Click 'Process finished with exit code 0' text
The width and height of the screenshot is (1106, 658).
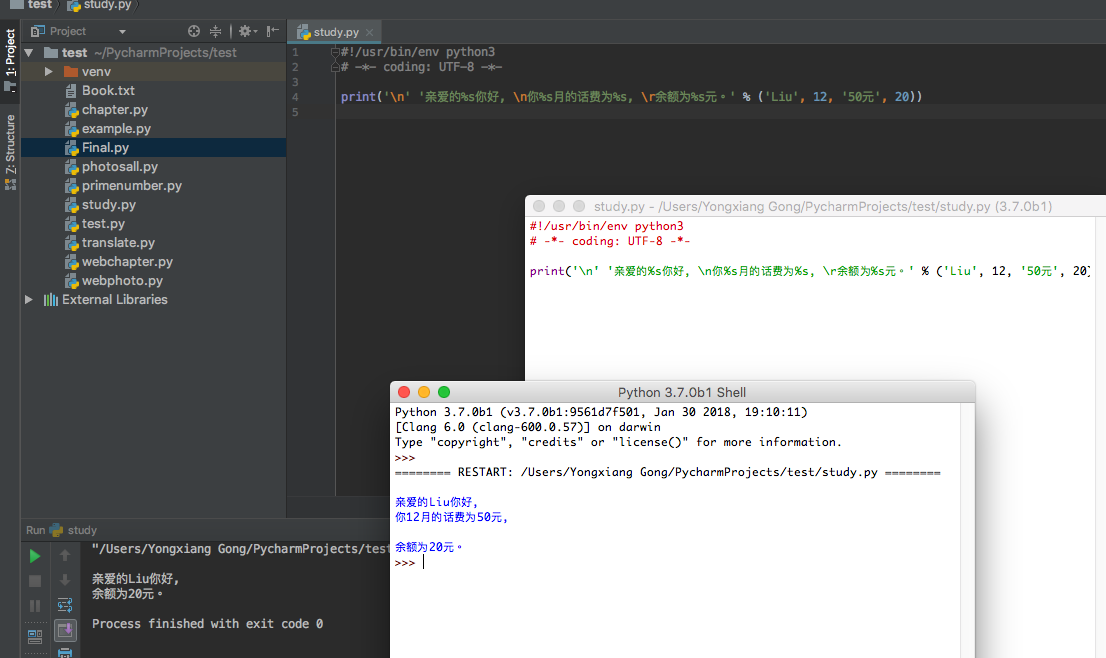207,623
